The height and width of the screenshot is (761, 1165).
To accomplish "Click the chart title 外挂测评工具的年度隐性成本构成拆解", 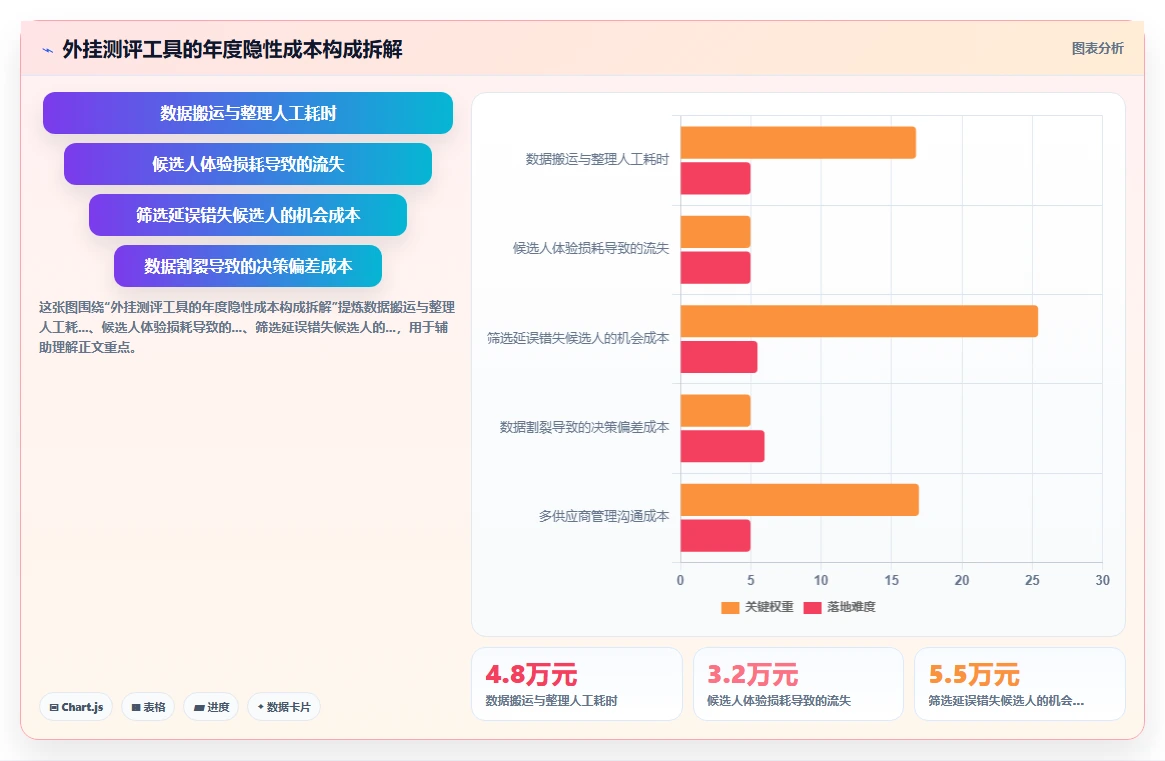I will click(x=233, y=49).
